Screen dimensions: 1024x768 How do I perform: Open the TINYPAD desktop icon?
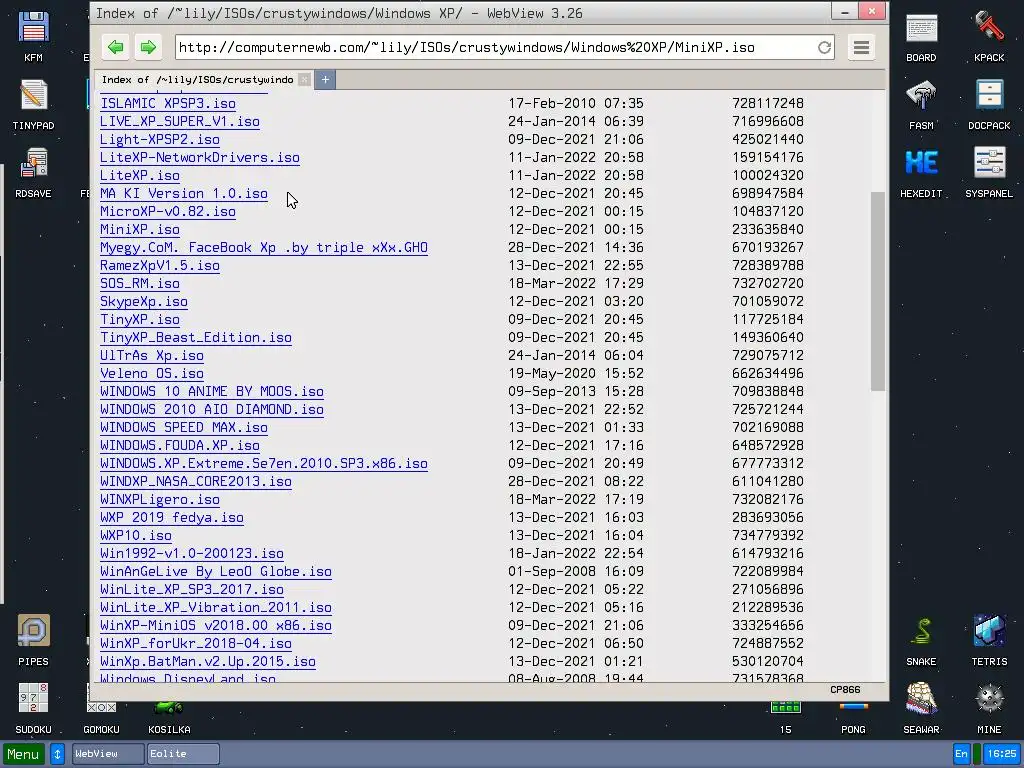(x=33, y=104)
